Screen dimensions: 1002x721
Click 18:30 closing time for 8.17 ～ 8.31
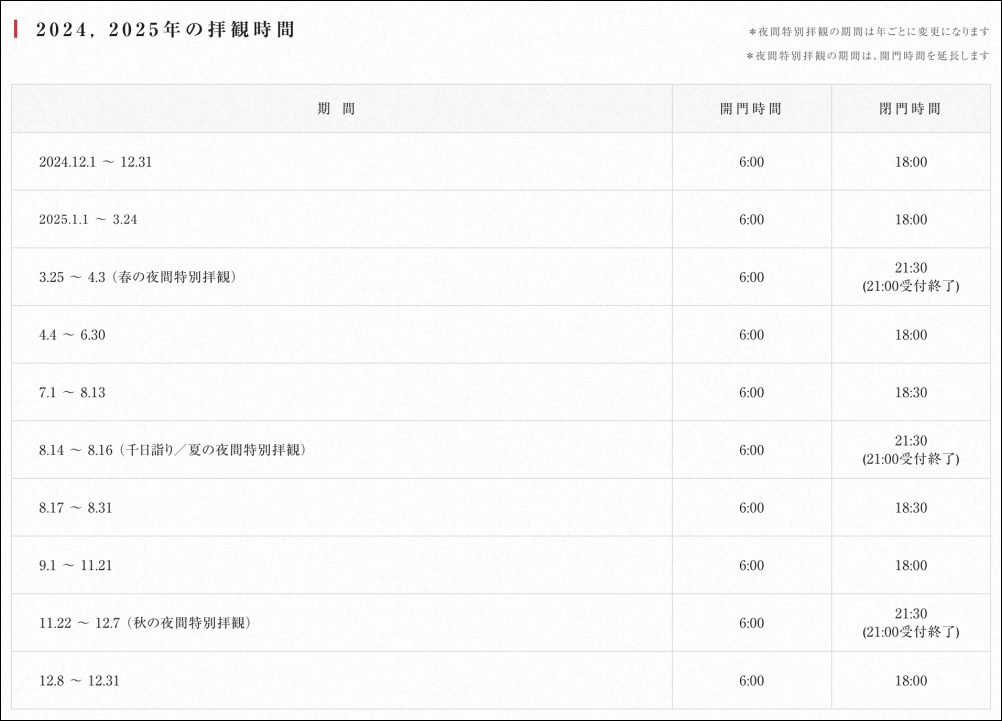pos(911,508)
